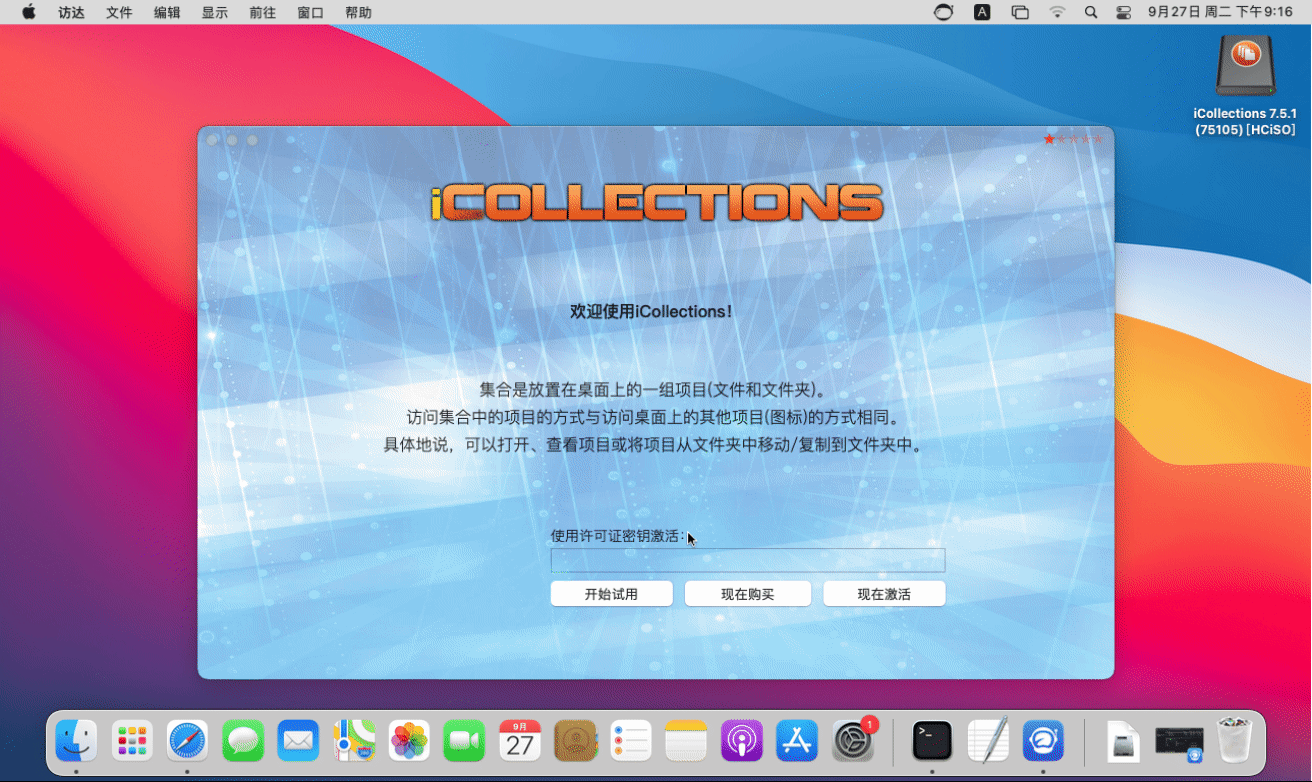Open Podcasts from the Dock
The height and width of the screenshot is (782, 1312).
click(741, 741)
